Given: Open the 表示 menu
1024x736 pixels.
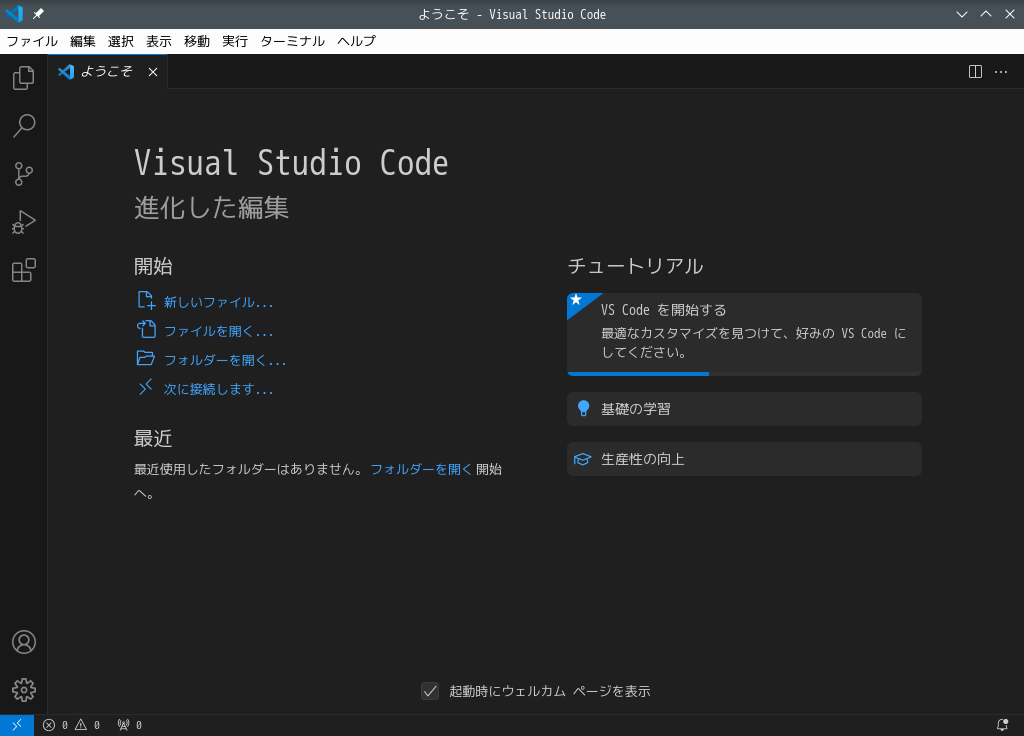Looking at the screenshot, I should [x=159, y=41].
